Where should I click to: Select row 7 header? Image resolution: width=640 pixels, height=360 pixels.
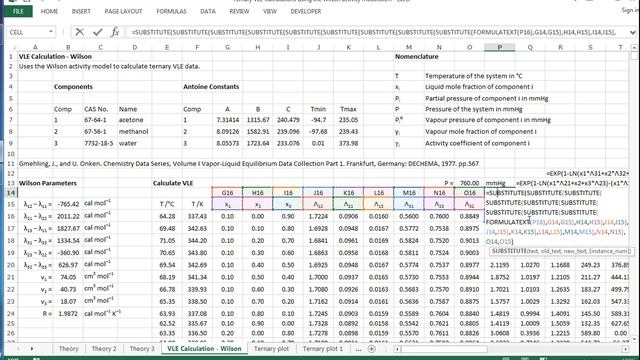11,120
